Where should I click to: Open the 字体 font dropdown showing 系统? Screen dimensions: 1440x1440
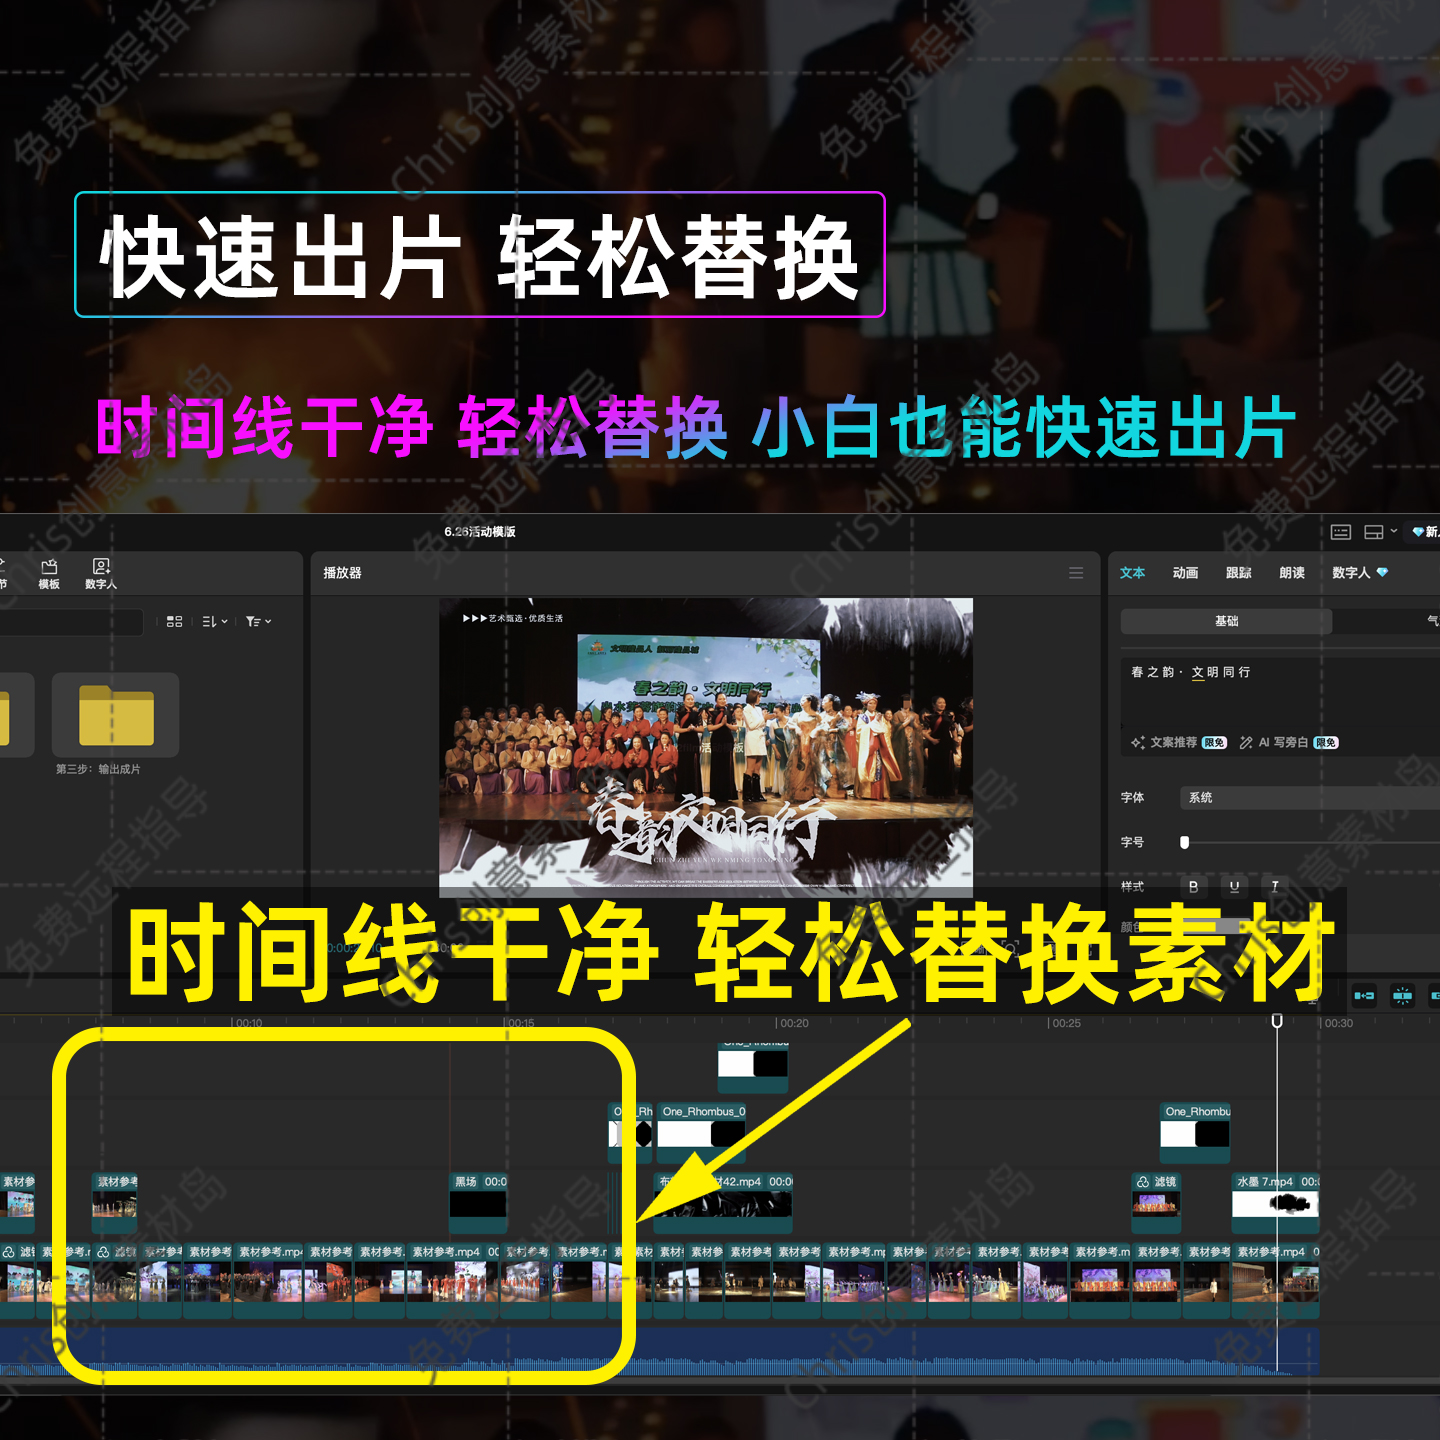[1310, 797]
